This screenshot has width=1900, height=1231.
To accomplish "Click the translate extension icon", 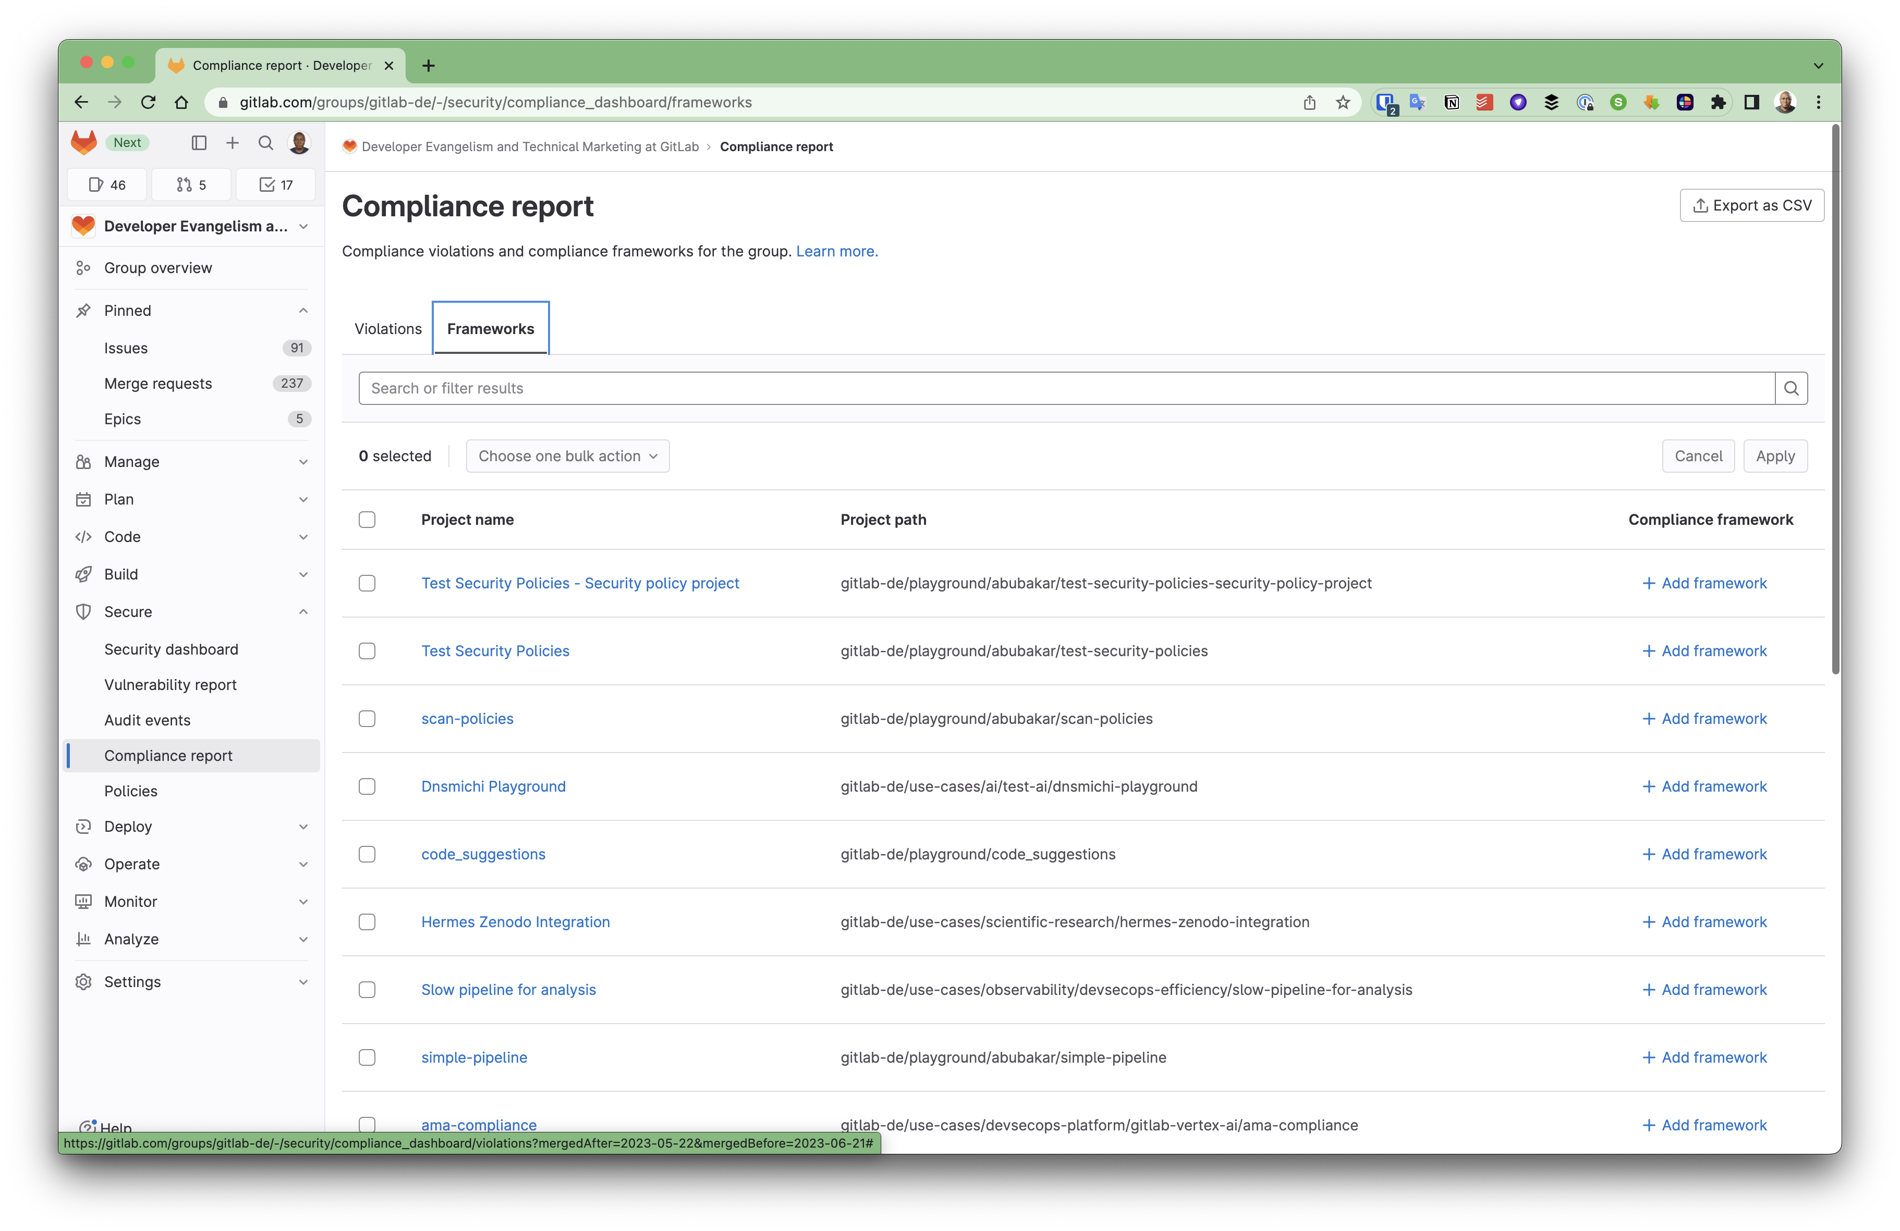I will coord(1418,102).
